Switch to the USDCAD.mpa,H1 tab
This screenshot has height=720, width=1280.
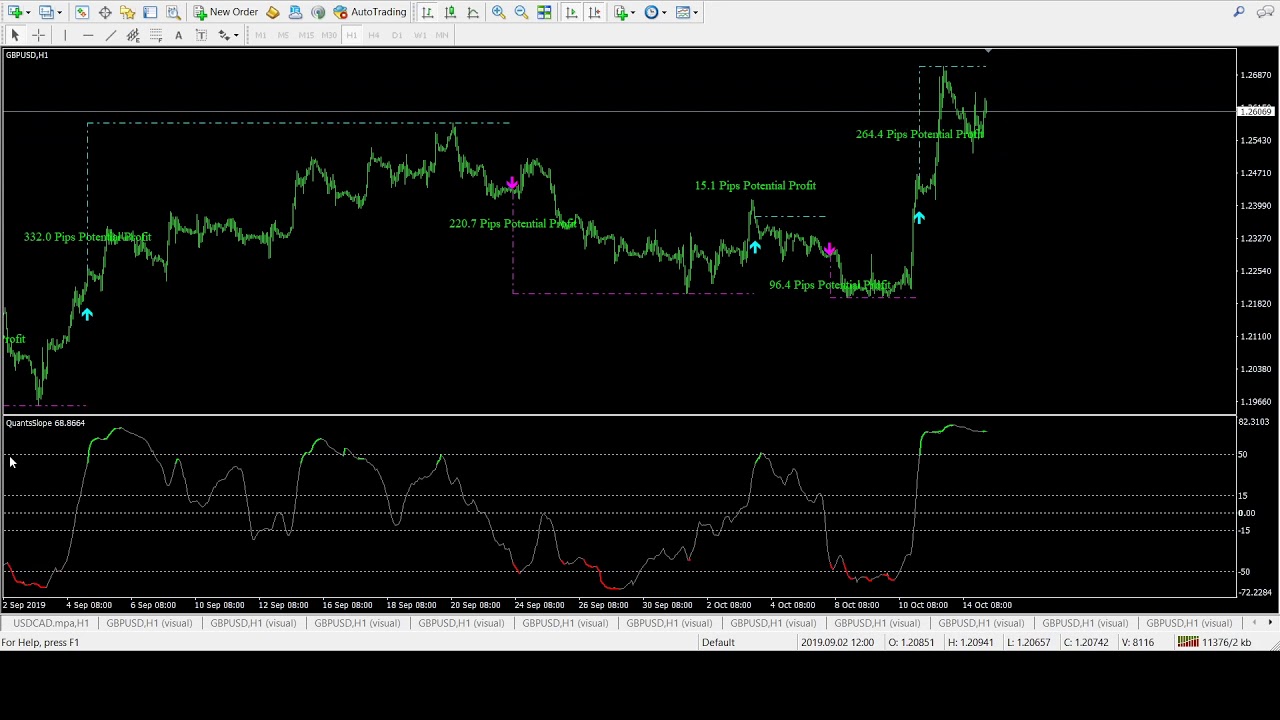click(50, 623)
